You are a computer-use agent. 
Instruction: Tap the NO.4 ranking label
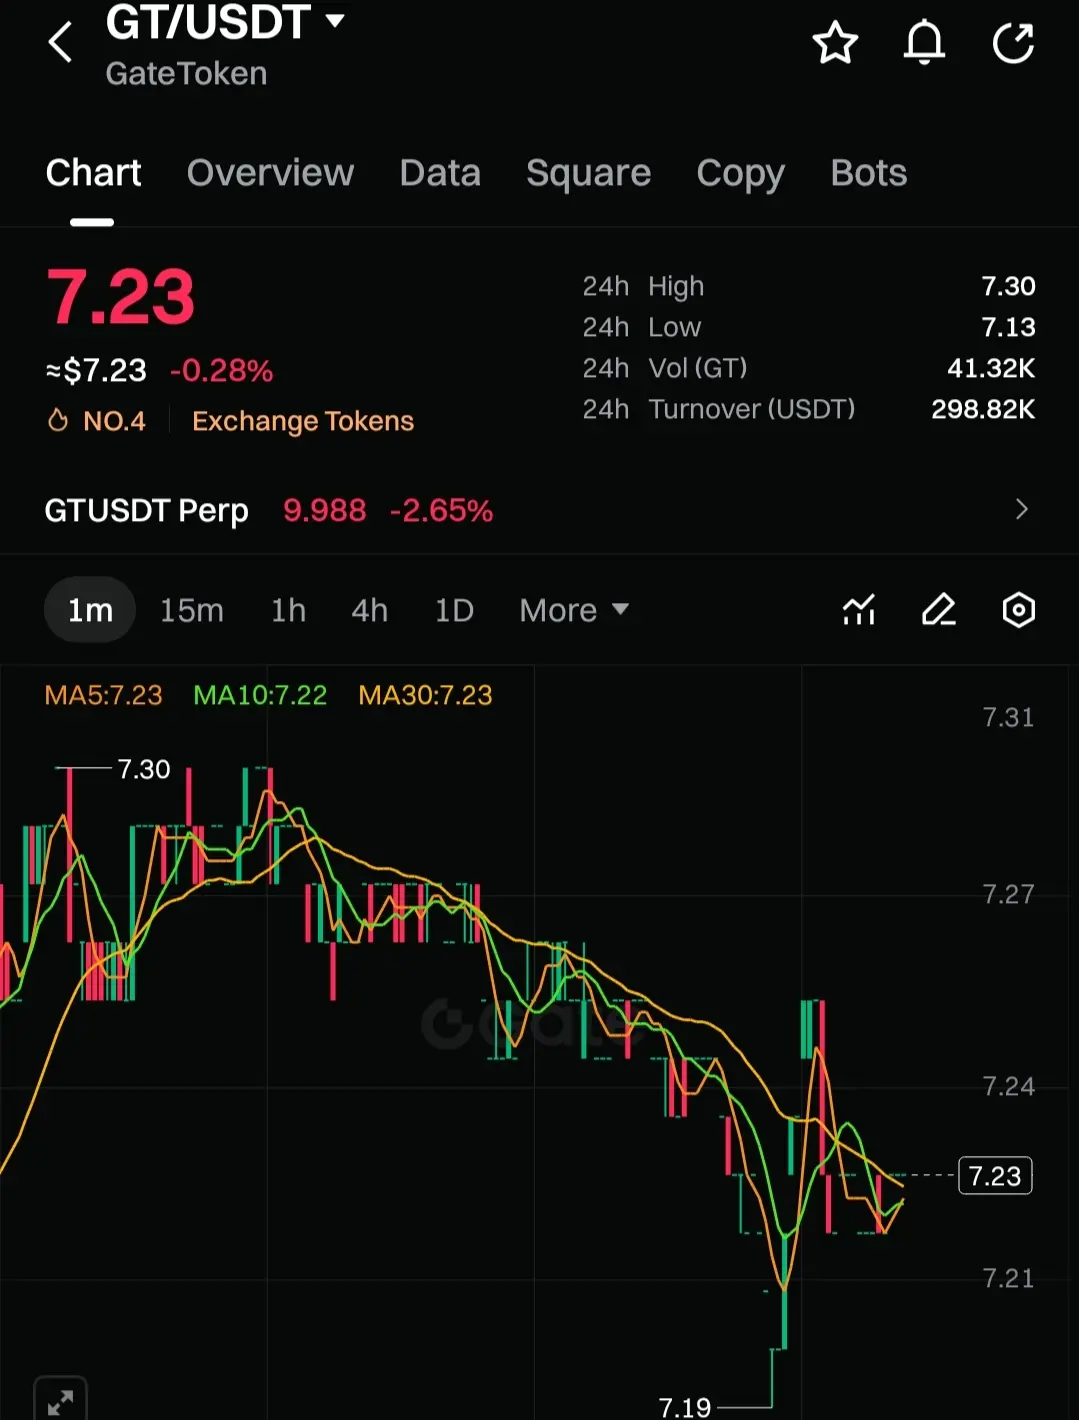(114, 421)
